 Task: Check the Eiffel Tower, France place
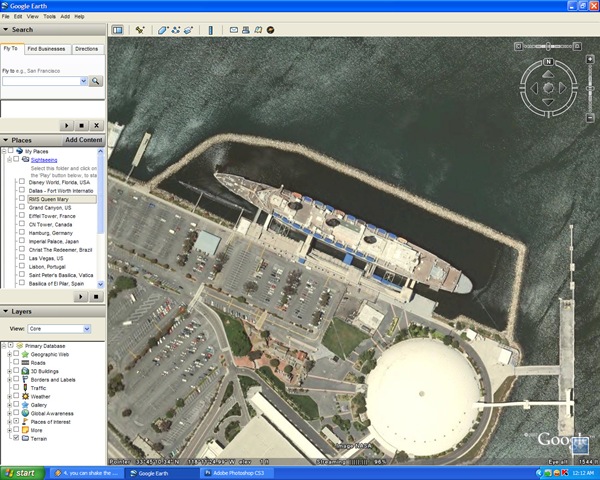coord(21,216)
